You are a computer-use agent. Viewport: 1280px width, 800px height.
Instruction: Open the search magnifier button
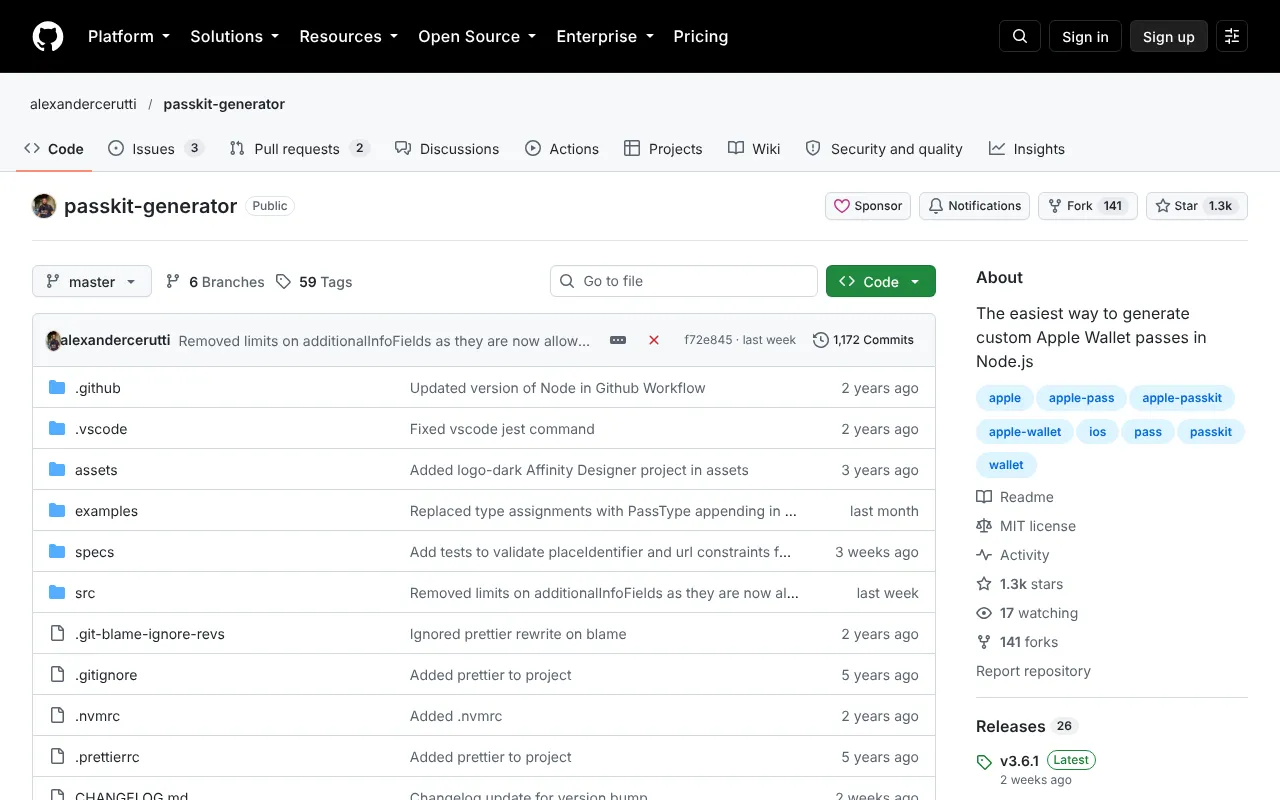pyautogui.click(x=1020, y=36)
